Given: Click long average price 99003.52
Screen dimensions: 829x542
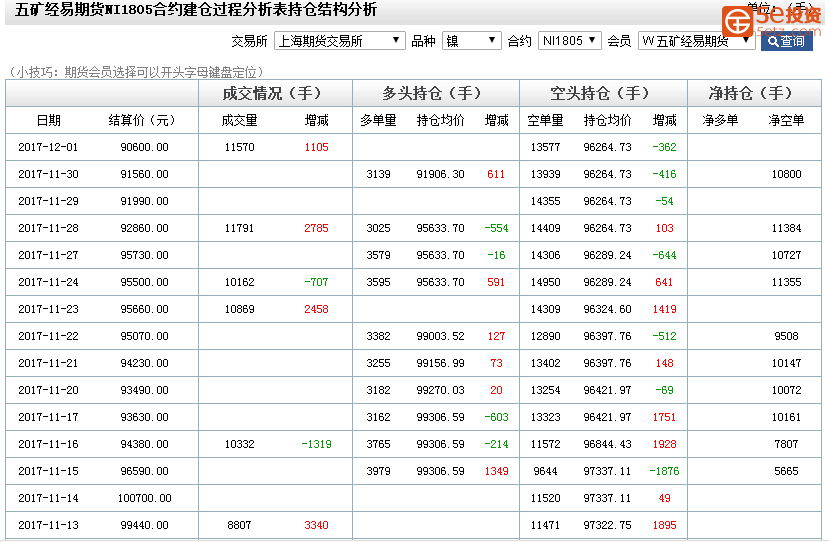Looking at the screenshot, I should click(440, 336).
